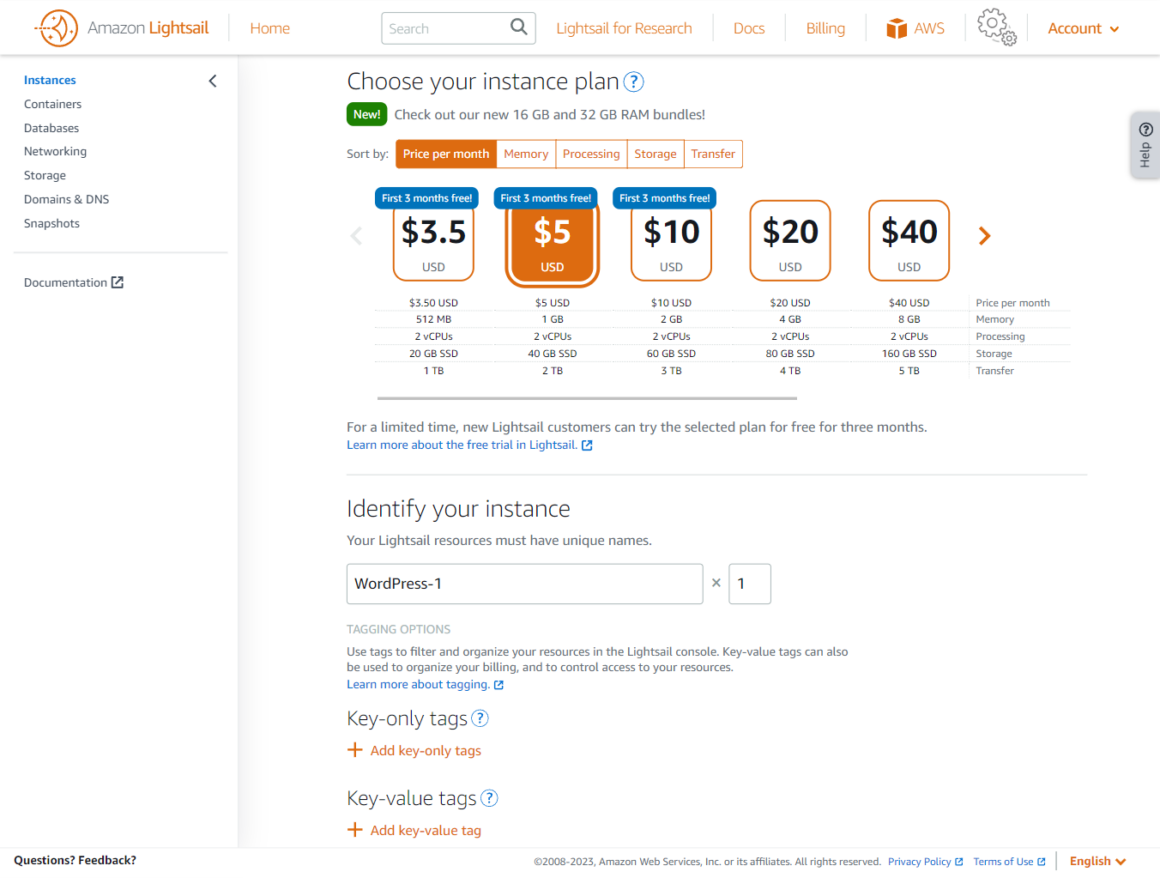Screen dimensions: 1160x878
Task: Collapse the left navigation sidebar
Action: tap(212, 80)
